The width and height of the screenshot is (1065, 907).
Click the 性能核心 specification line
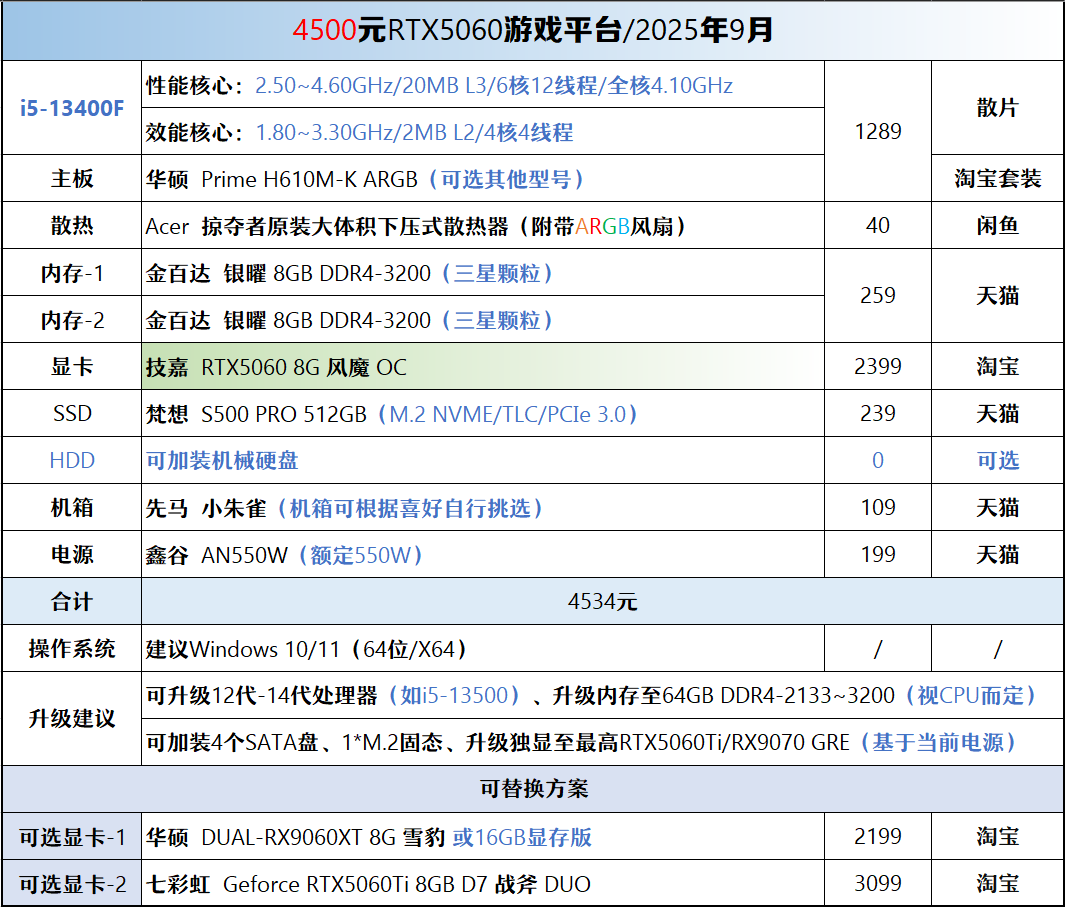(483, 85)
